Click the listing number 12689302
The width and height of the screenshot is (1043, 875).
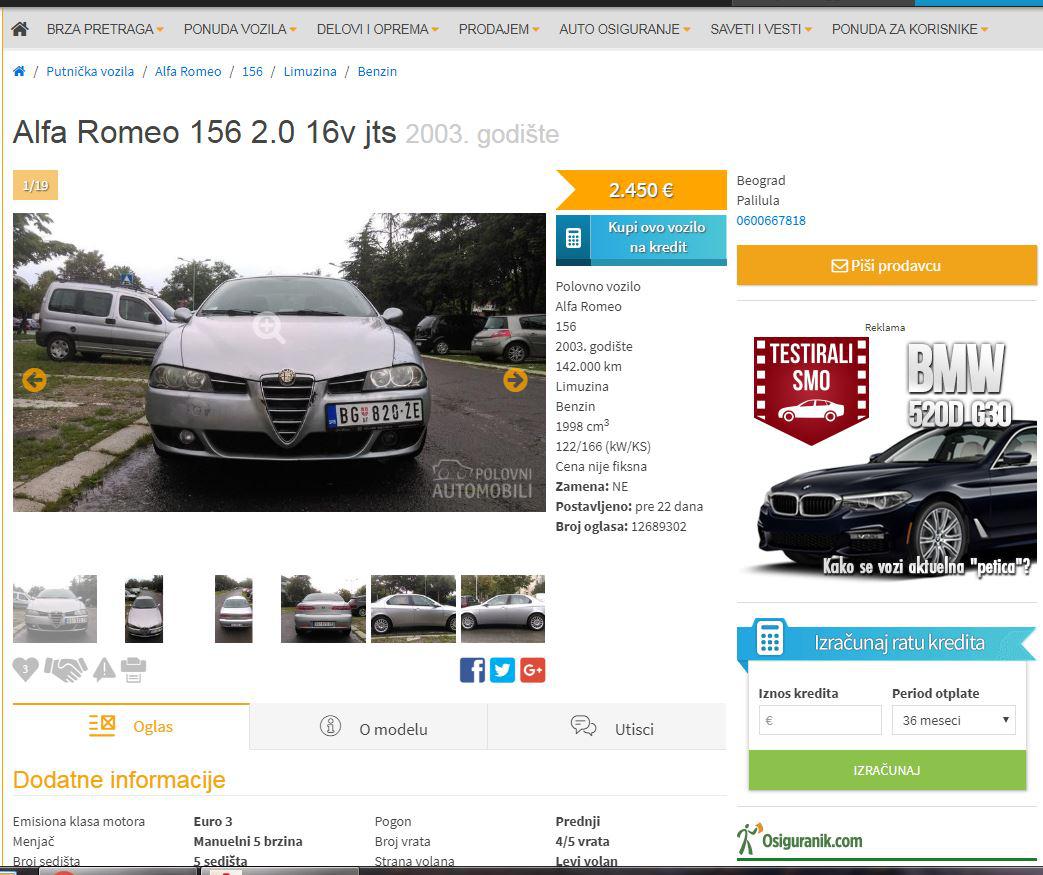(659, 526)
